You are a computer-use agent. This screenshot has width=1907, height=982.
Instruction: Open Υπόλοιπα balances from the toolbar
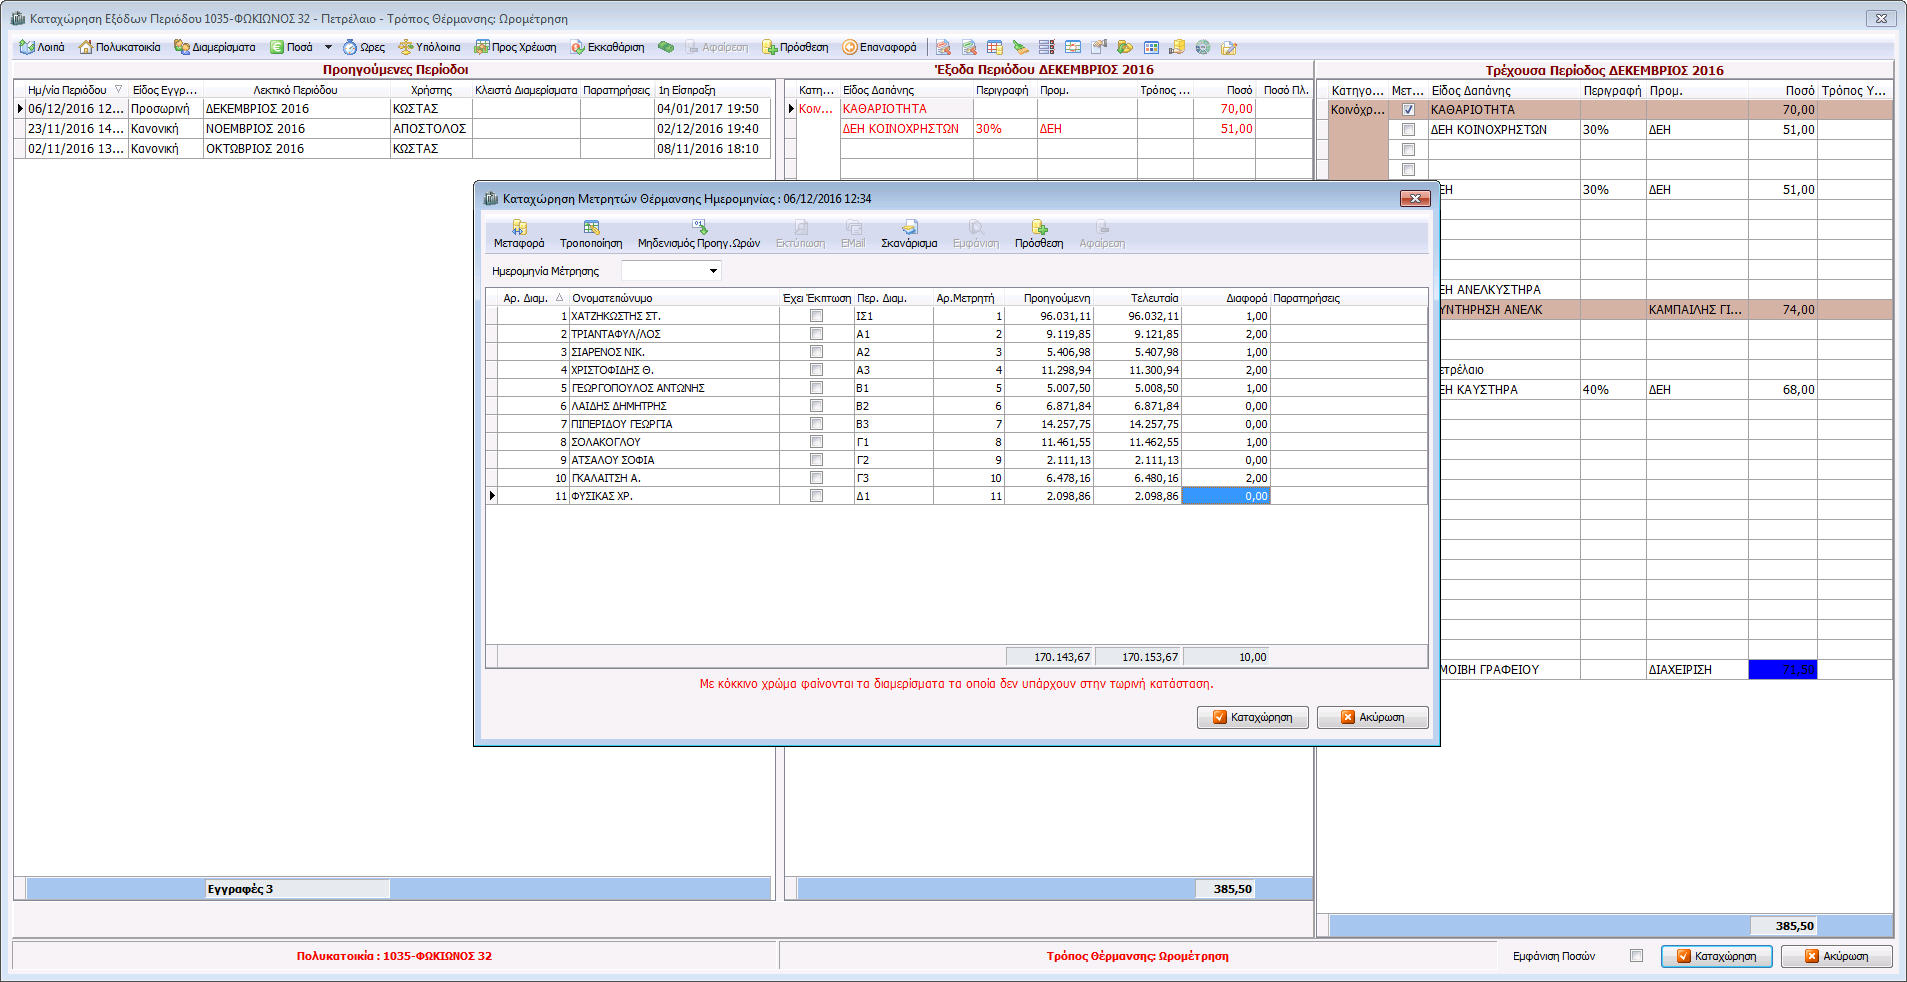click(x=430, y=47)
